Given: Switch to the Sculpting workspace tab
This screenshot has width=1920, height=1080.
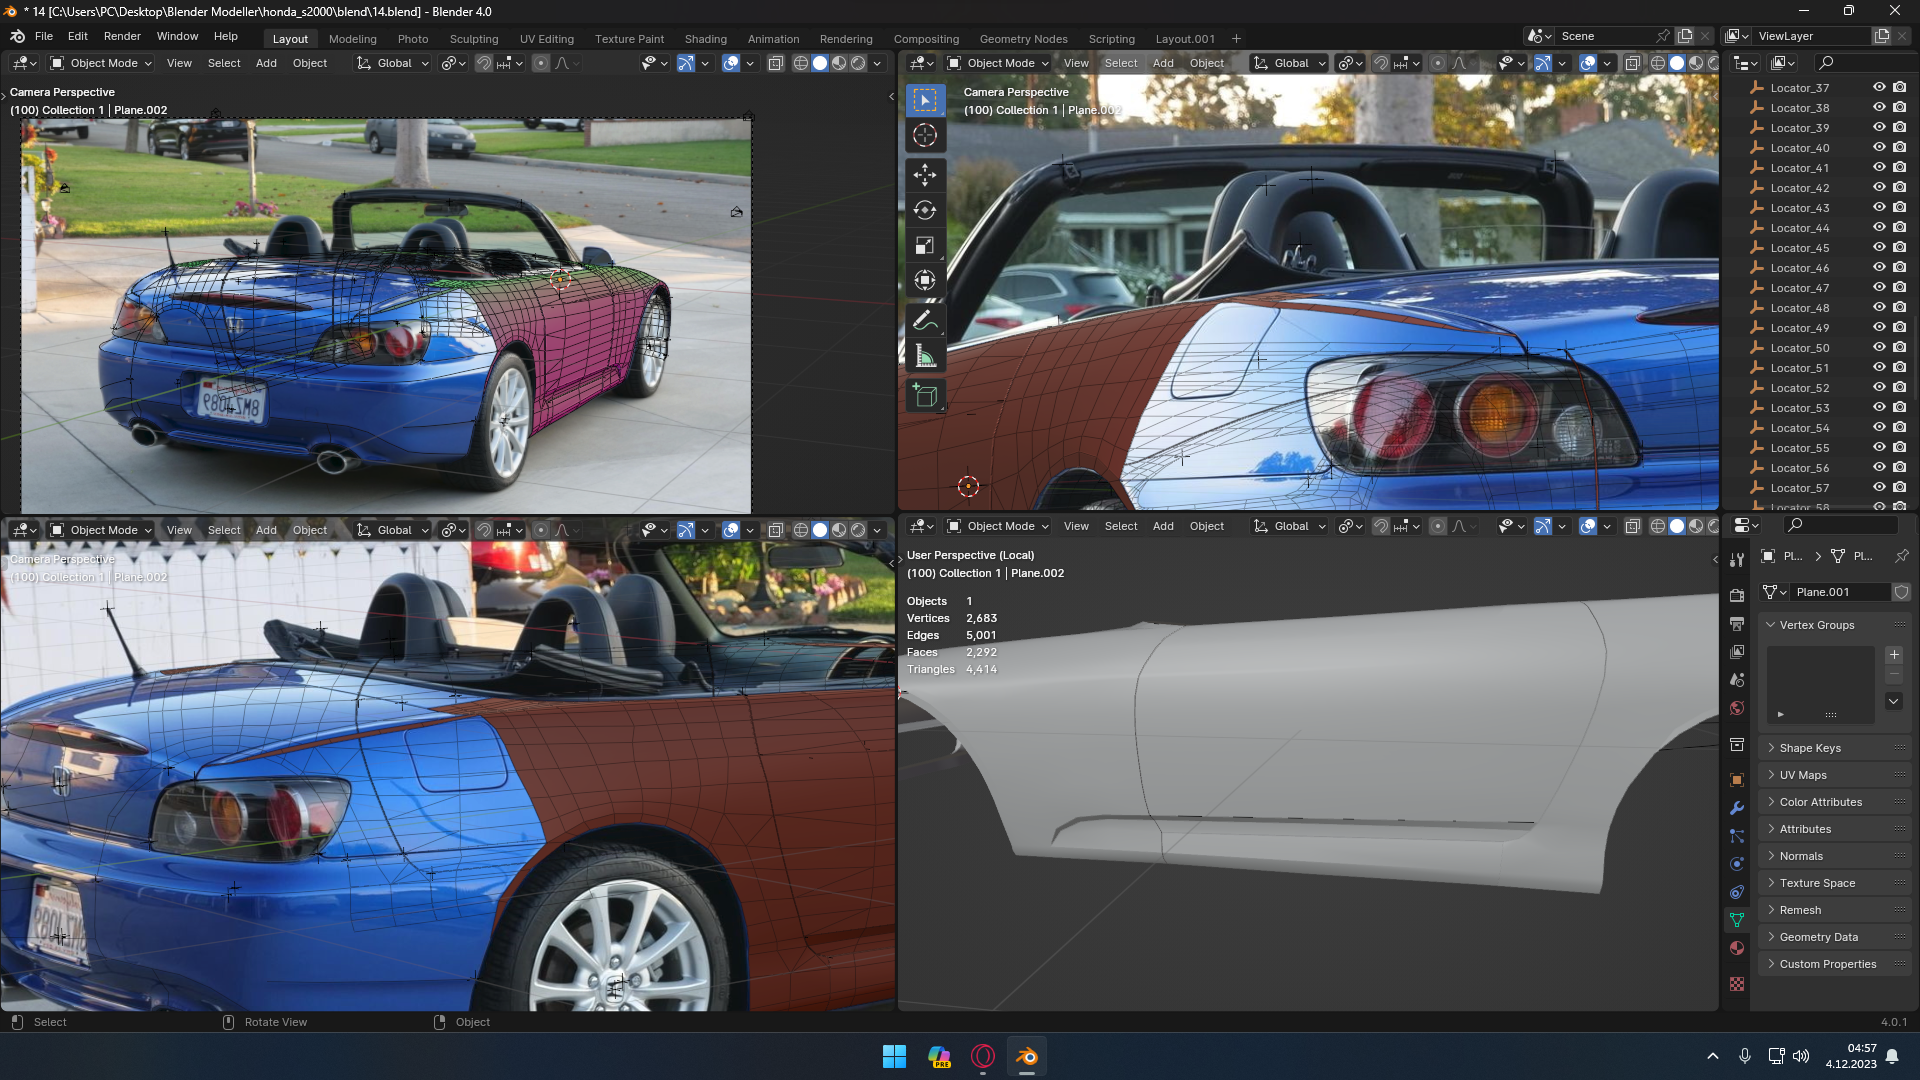Looking at the screenshot, I should point(473,39).
